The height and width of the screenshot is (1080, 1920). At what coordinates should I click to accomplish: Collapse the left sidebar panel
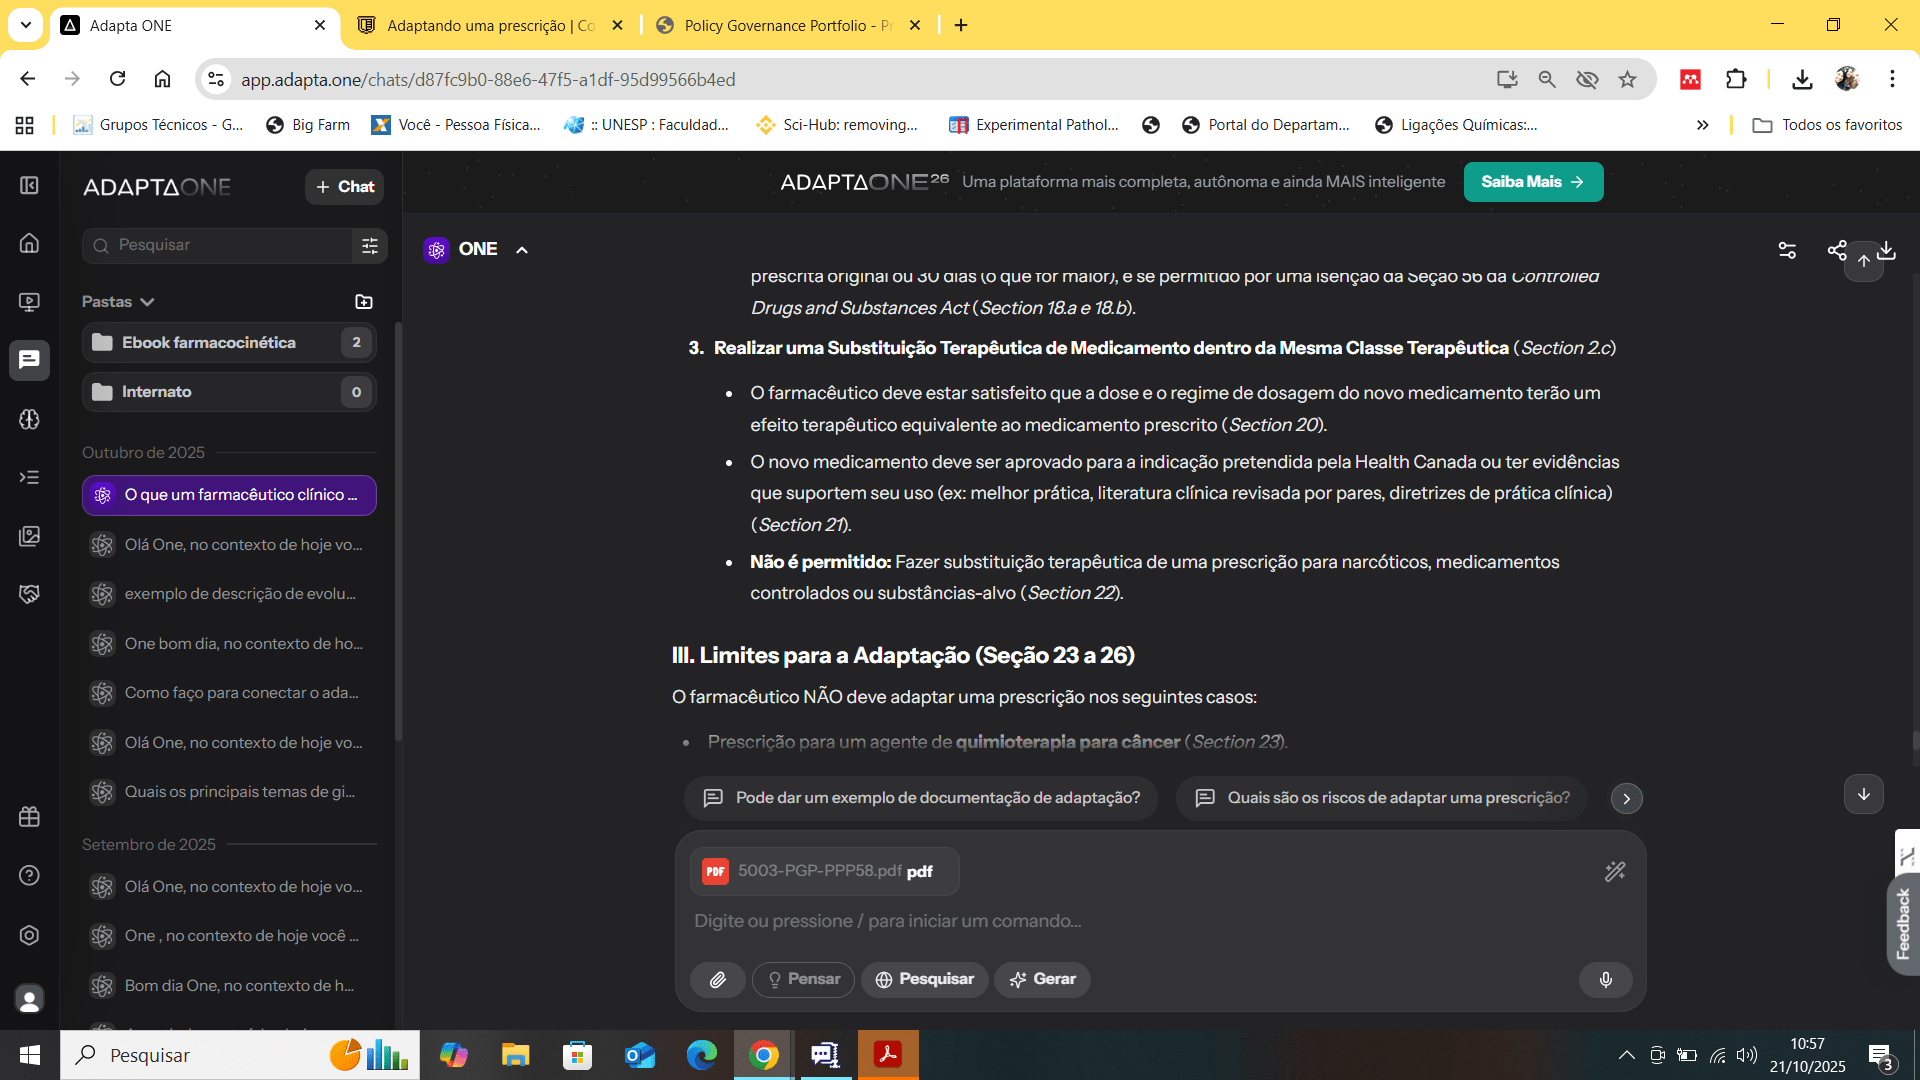tap(30, 186)
